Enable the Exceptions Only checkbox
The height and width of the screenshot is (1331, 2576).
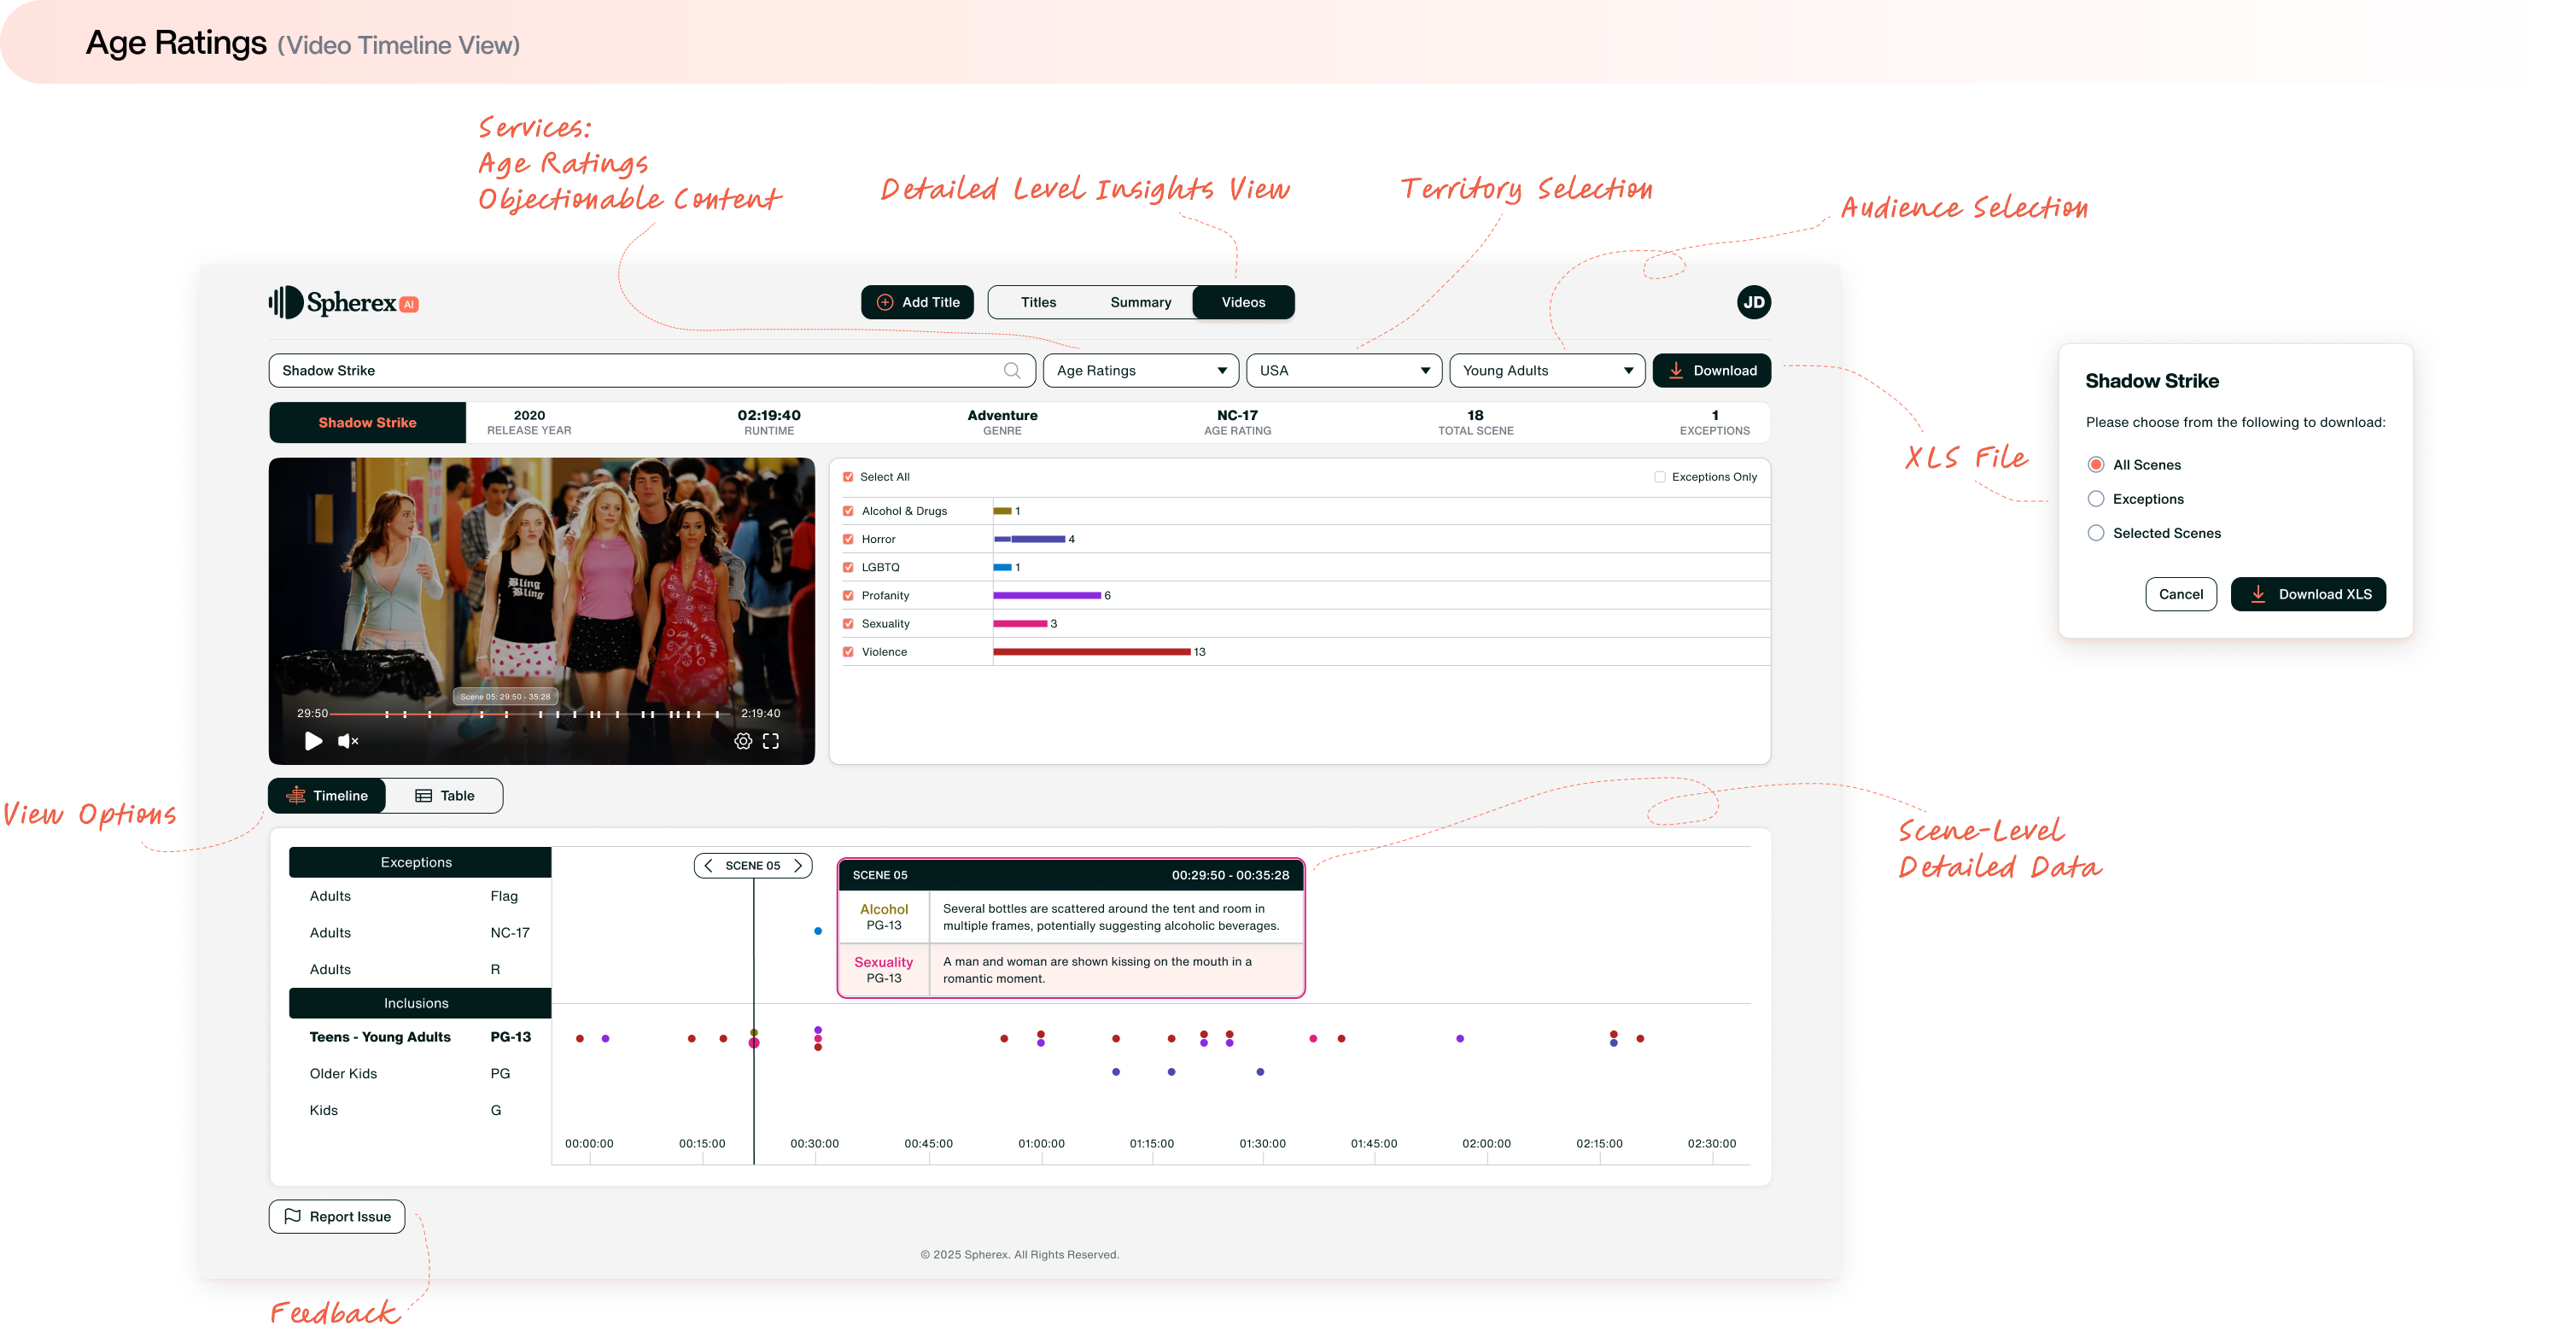coord(1660,477)
